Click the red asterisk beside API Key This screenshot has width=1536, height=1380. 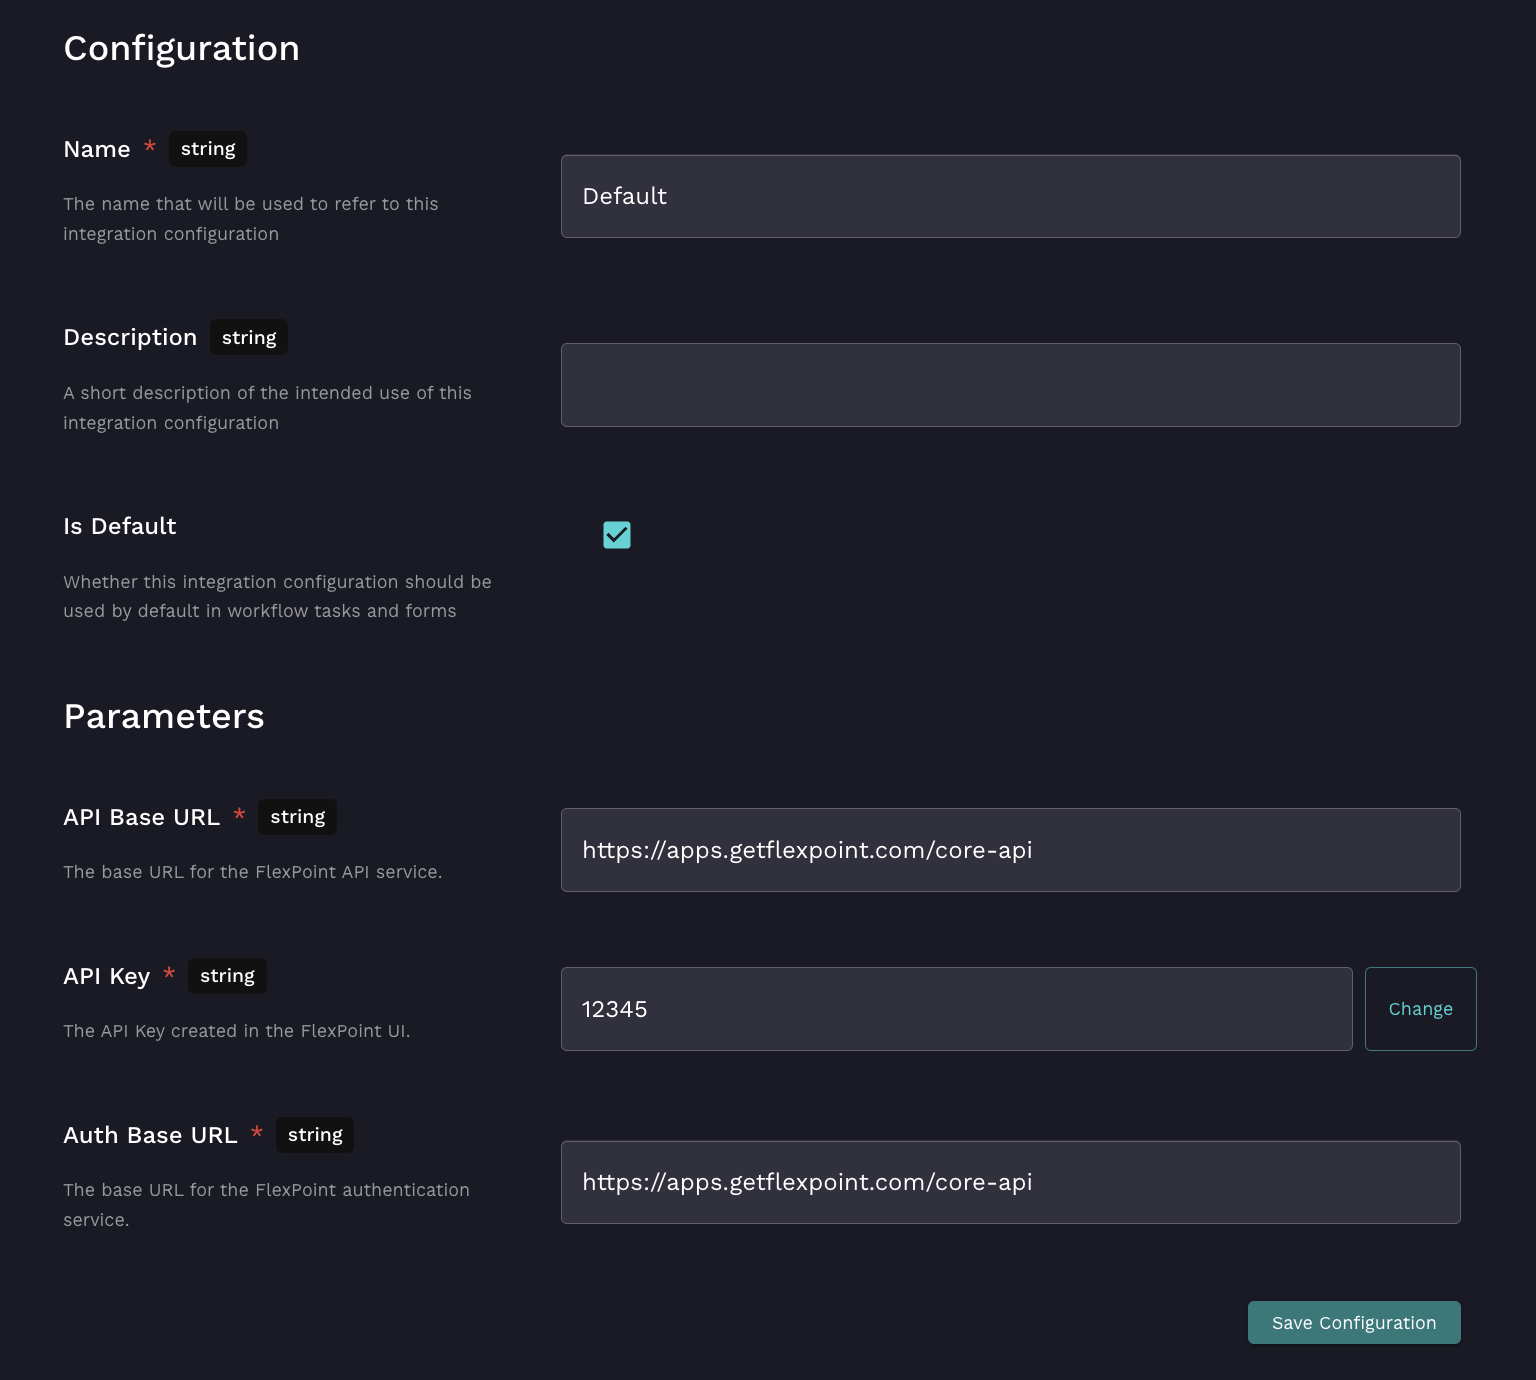pyautogui.click(x=169, y=974)
